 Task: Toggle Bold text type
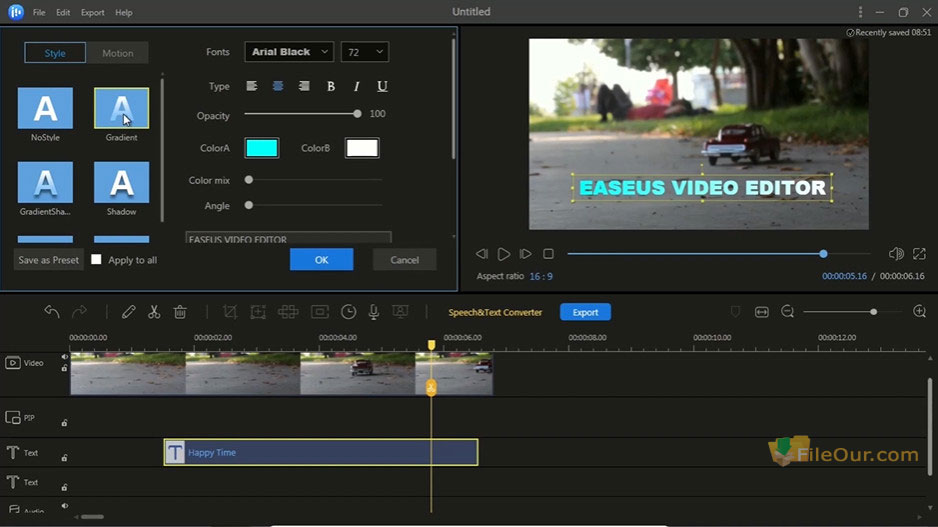331,87
